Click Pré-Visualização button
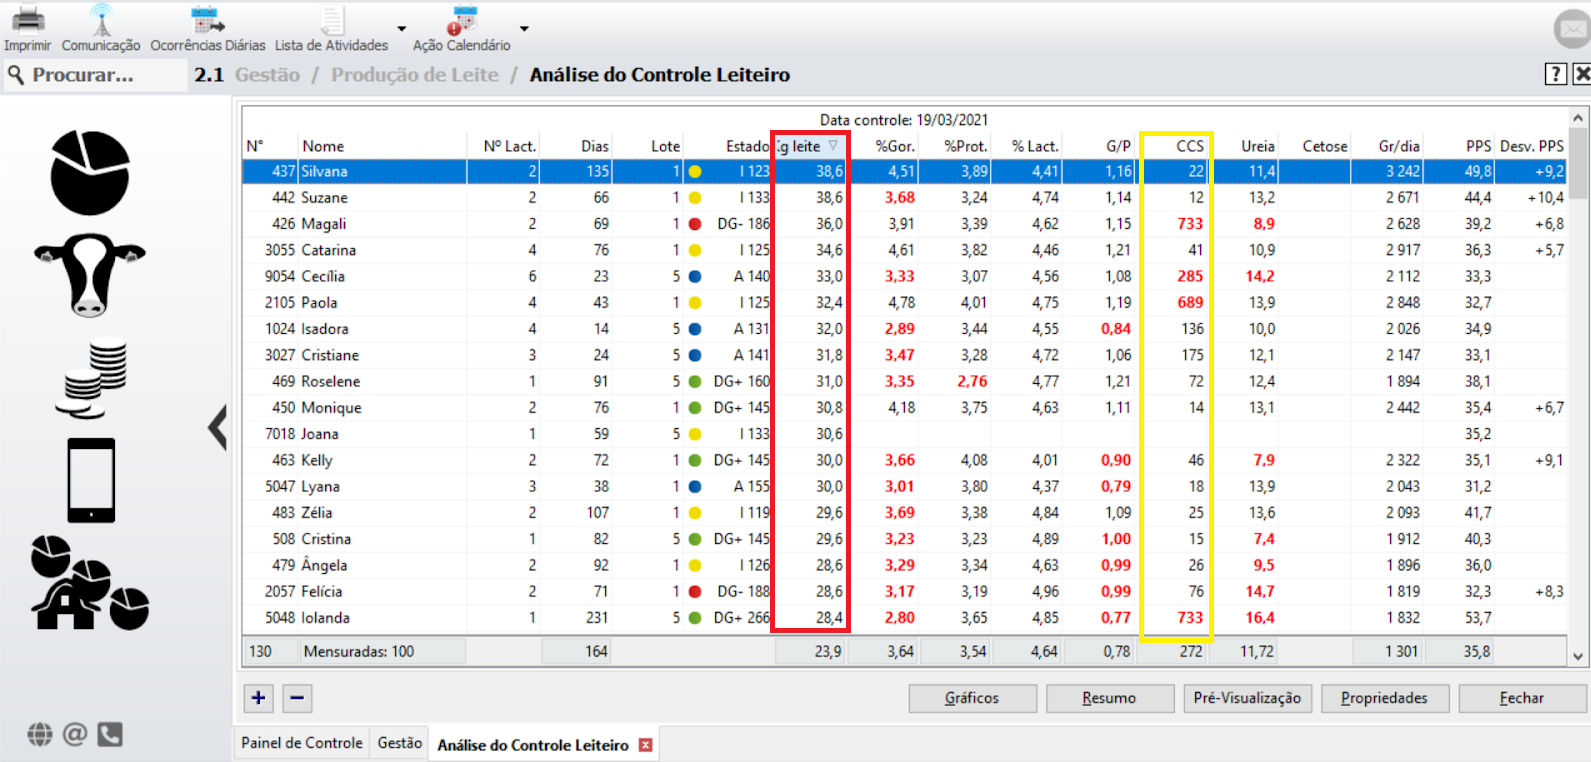1591x762 pixels. pos(1247,698)
